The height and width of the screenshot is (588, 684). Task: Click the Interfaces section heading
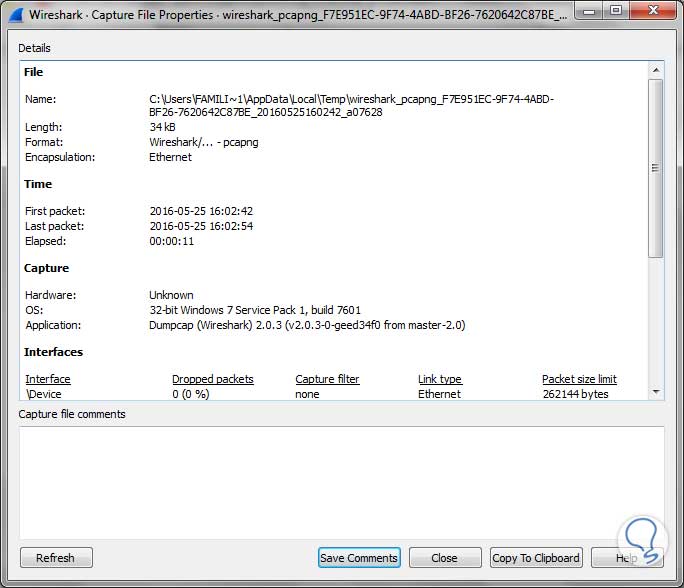click(x=53, y=352)
